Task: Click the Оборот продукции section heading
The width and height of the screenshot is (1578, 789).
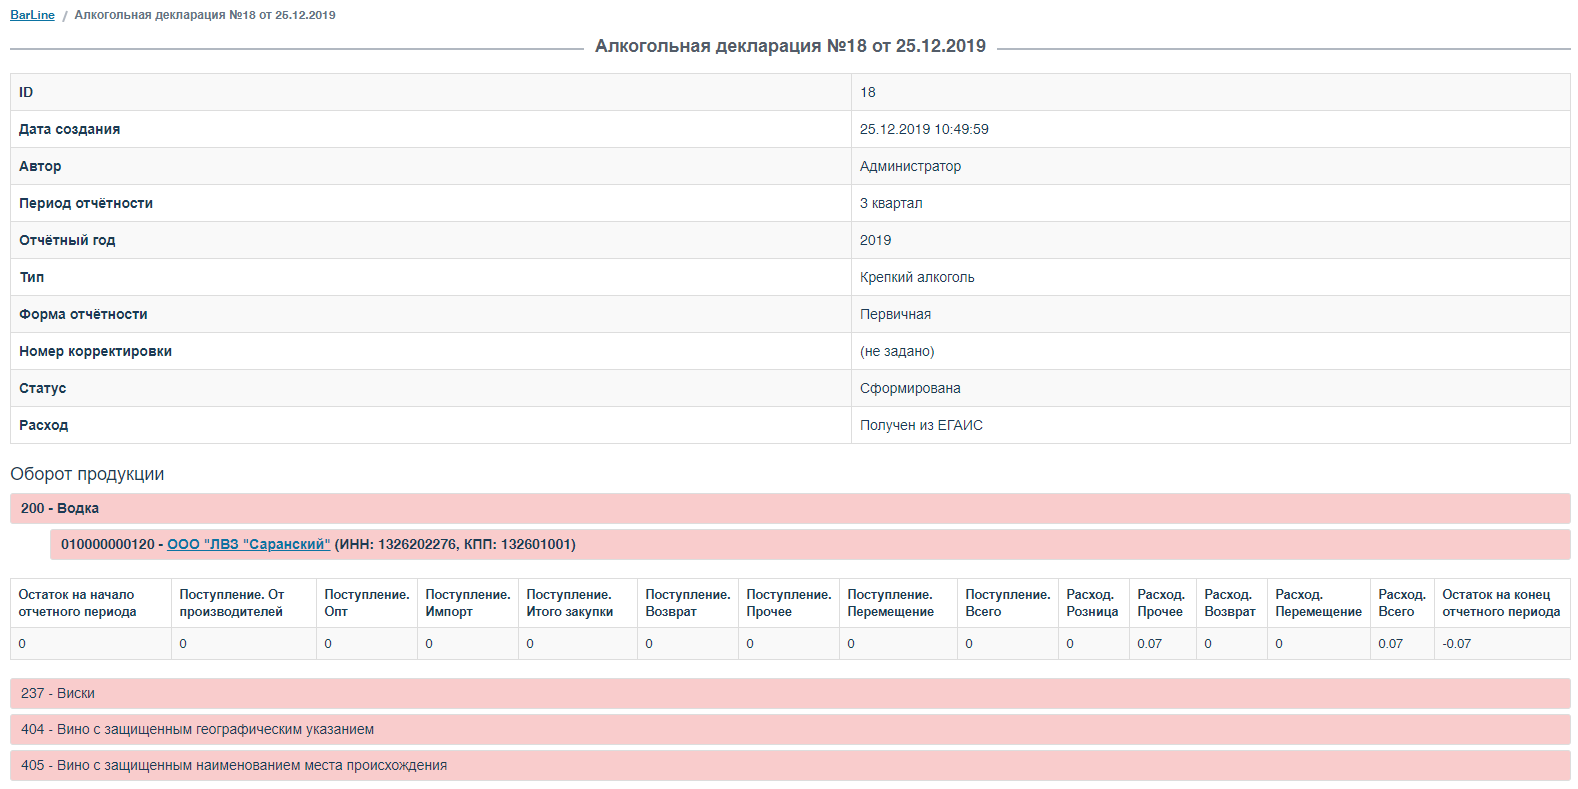Action: click(87, 474)
